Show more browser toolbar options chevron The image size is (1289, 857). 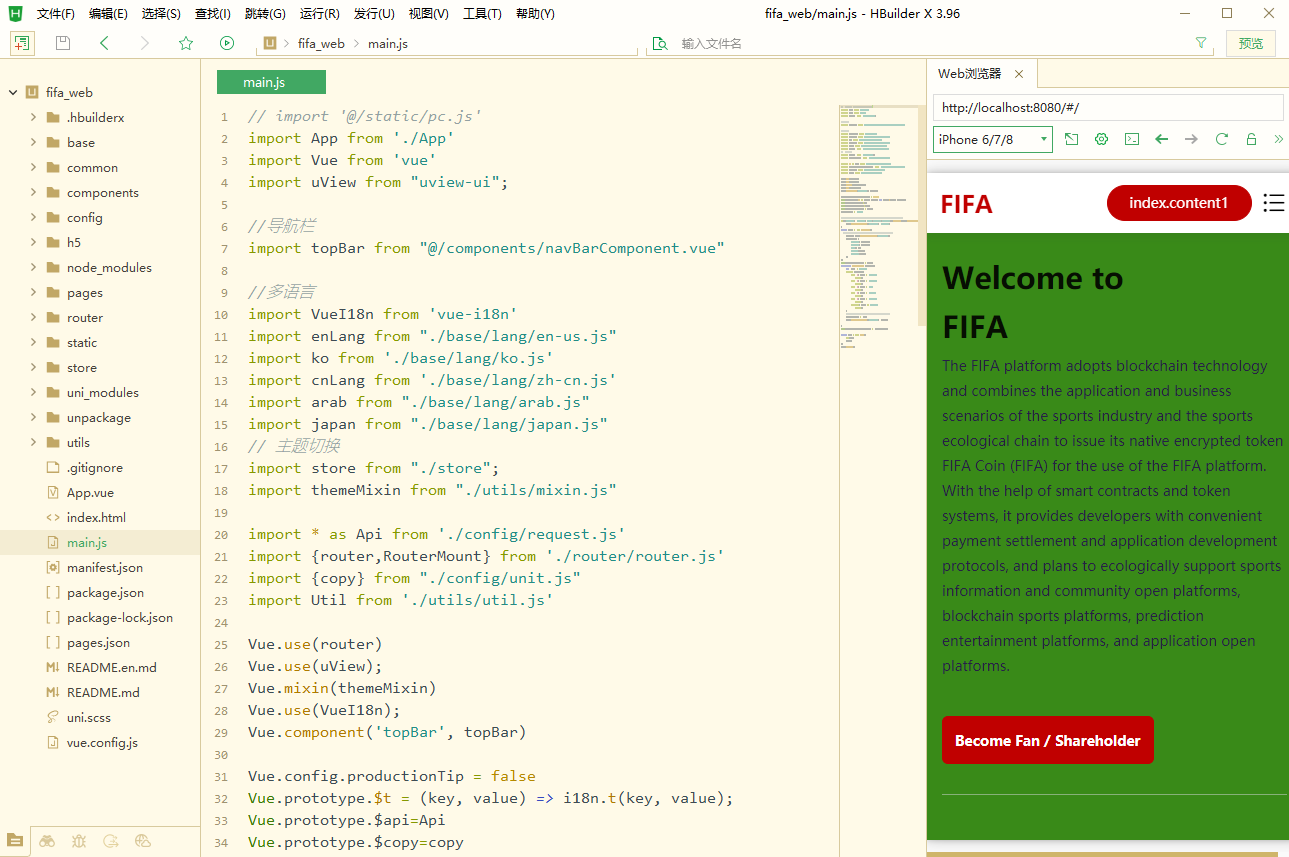point(1278,139)
